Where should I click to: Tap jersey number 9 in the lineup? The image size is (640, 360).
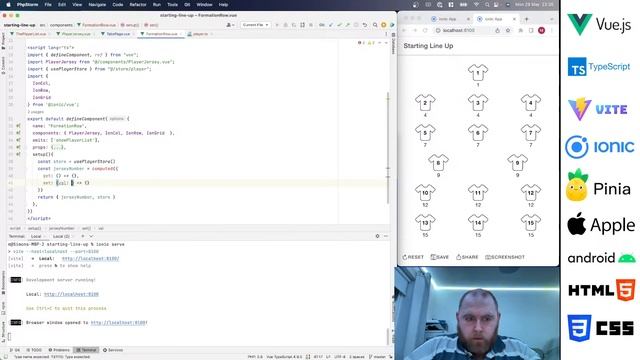point(518,163)
